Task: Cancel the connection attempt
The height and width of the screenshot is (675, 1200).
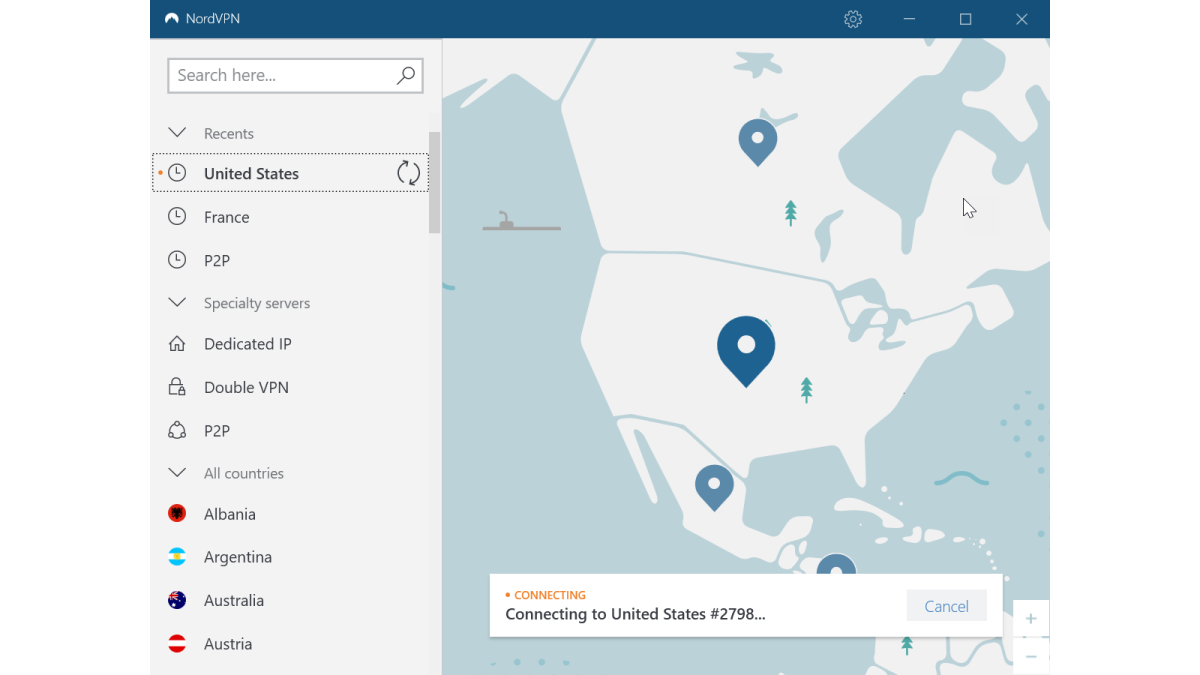Action: click(x=946, y=606)
